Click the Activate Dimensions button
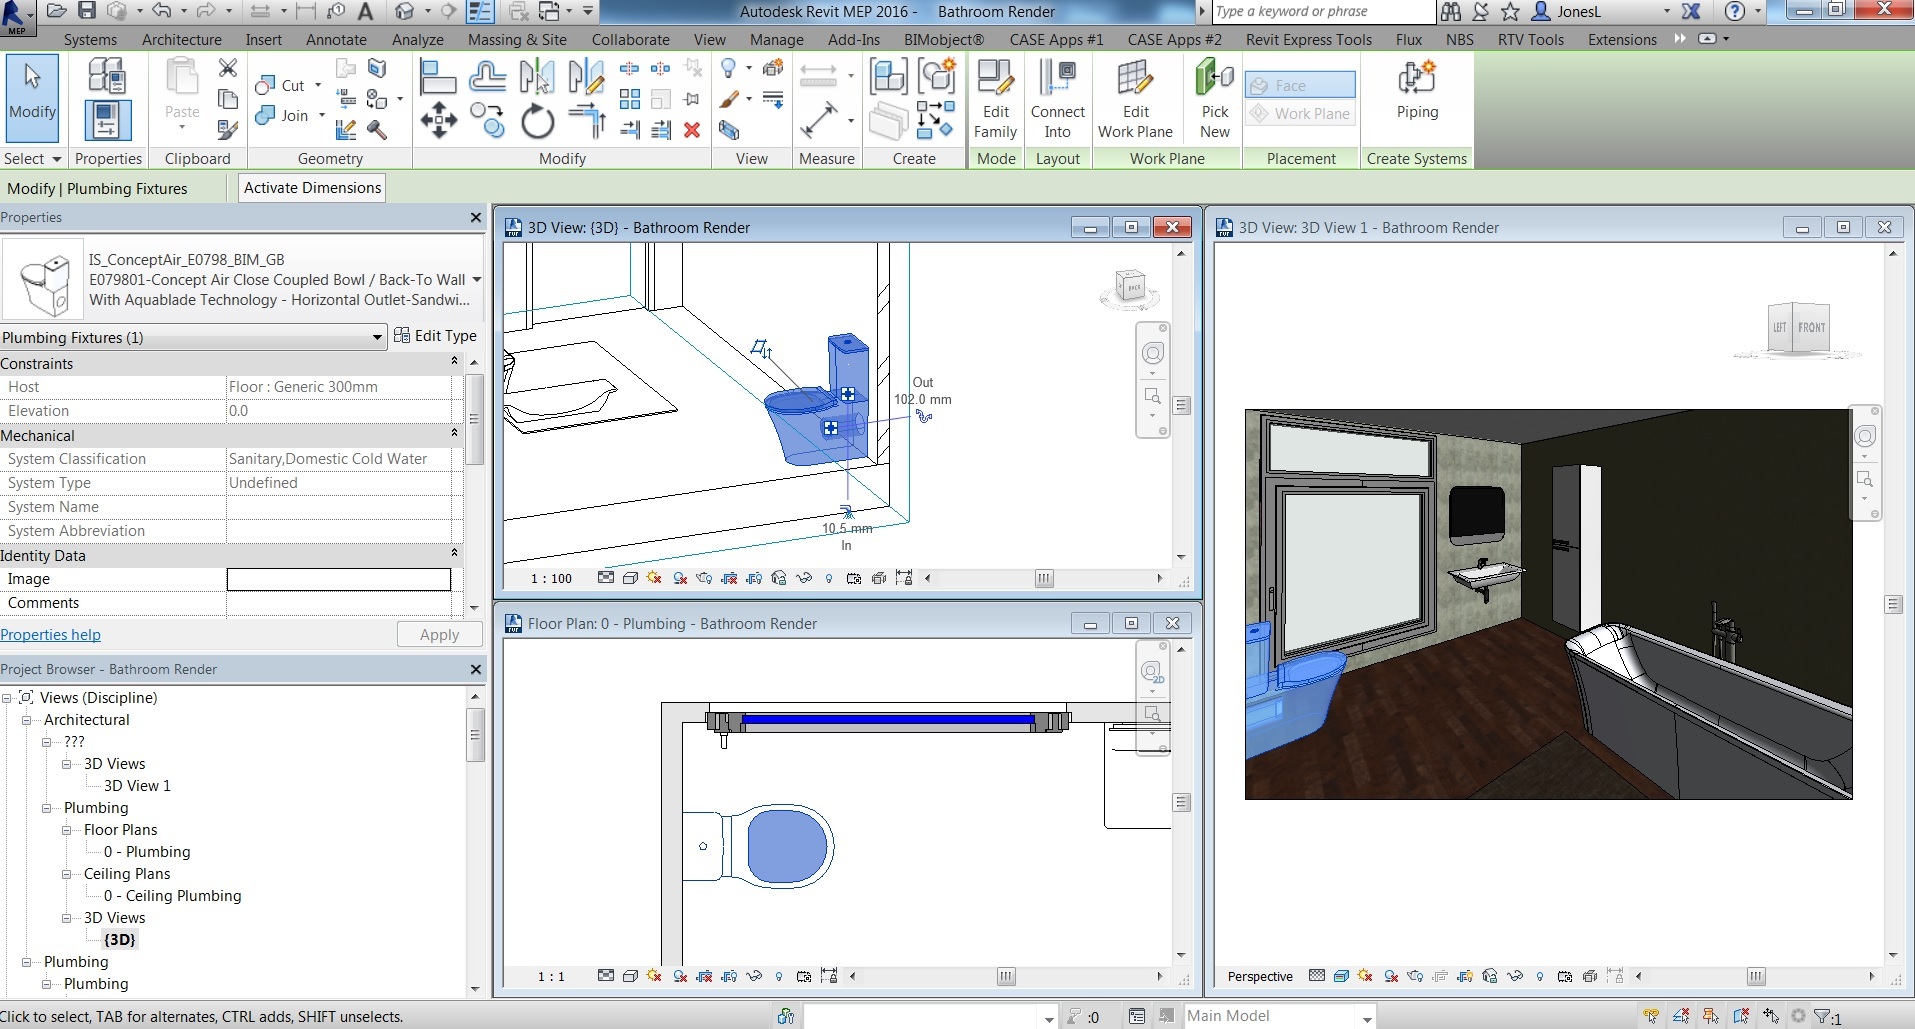The height and width of the screenshot is (1029, 1915). click(312, 188)
